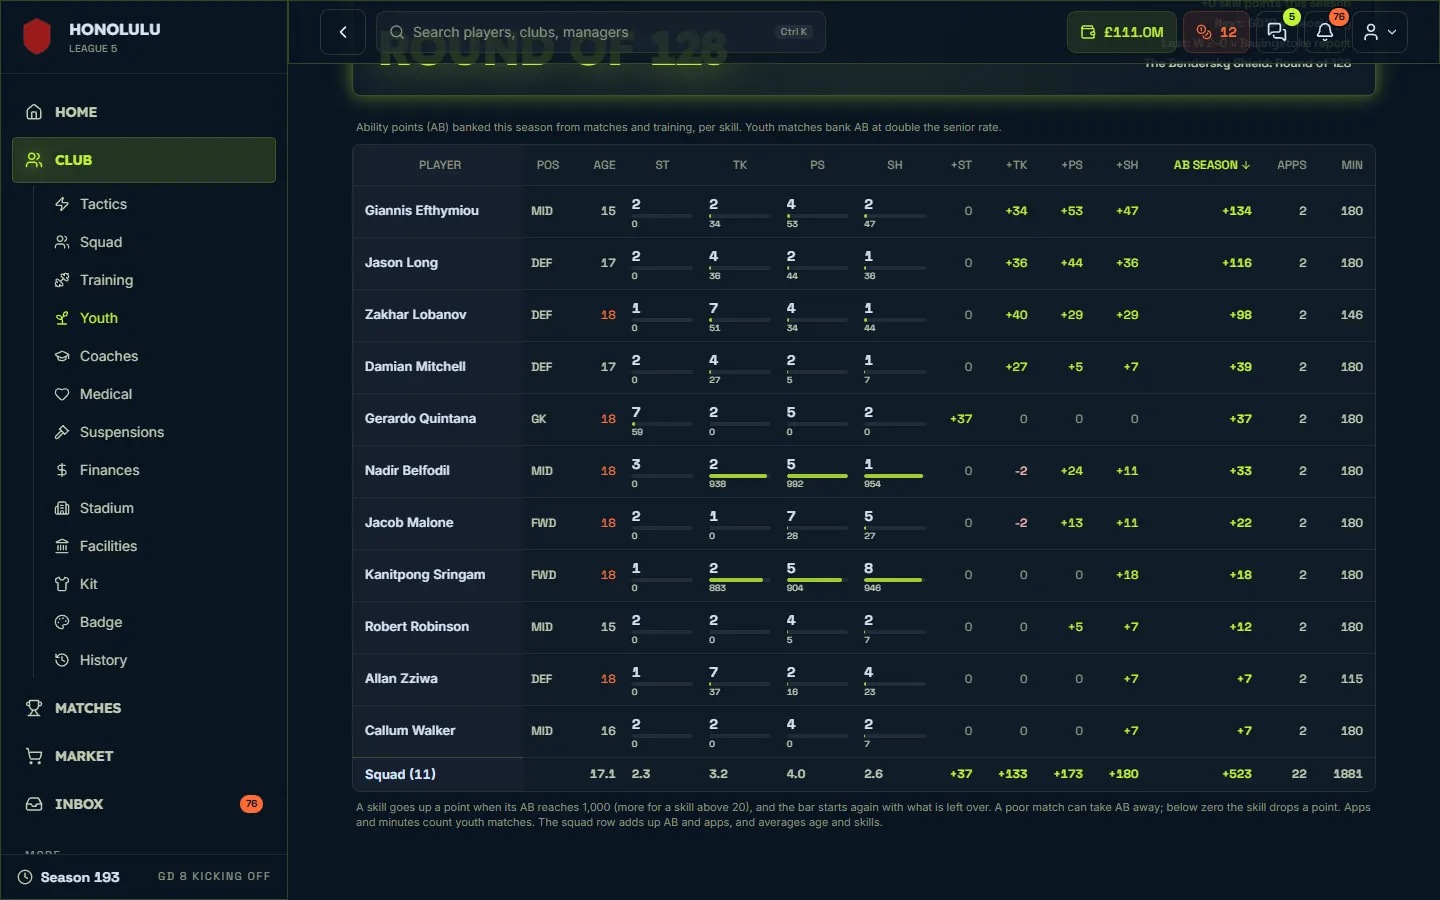
Task: Click the Badge palette icon
Action: point(62,622)
